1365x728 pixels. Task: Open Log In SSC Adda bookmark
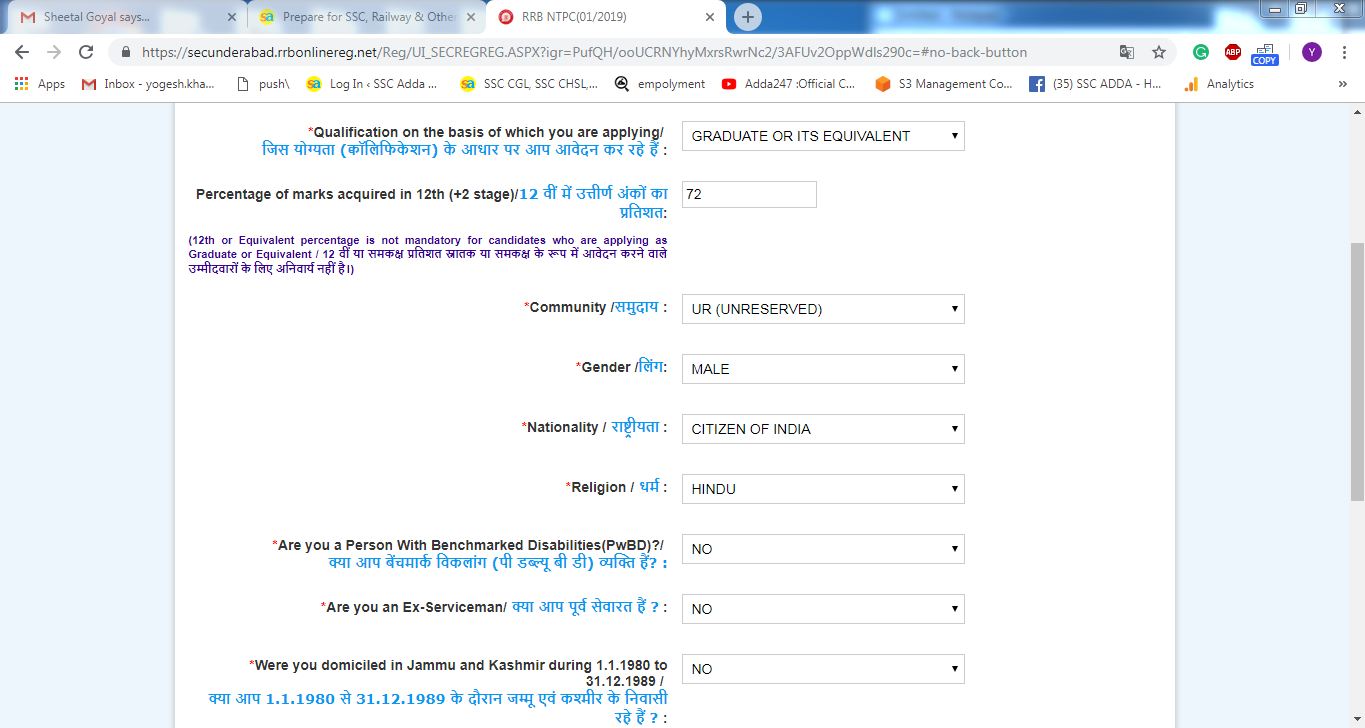373,84
